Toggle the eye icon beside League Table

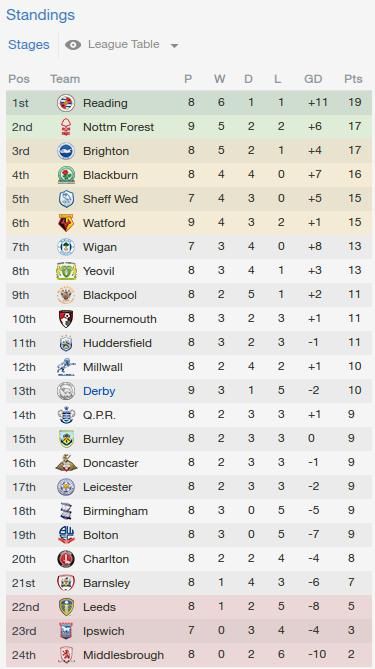tap(73, 45)
